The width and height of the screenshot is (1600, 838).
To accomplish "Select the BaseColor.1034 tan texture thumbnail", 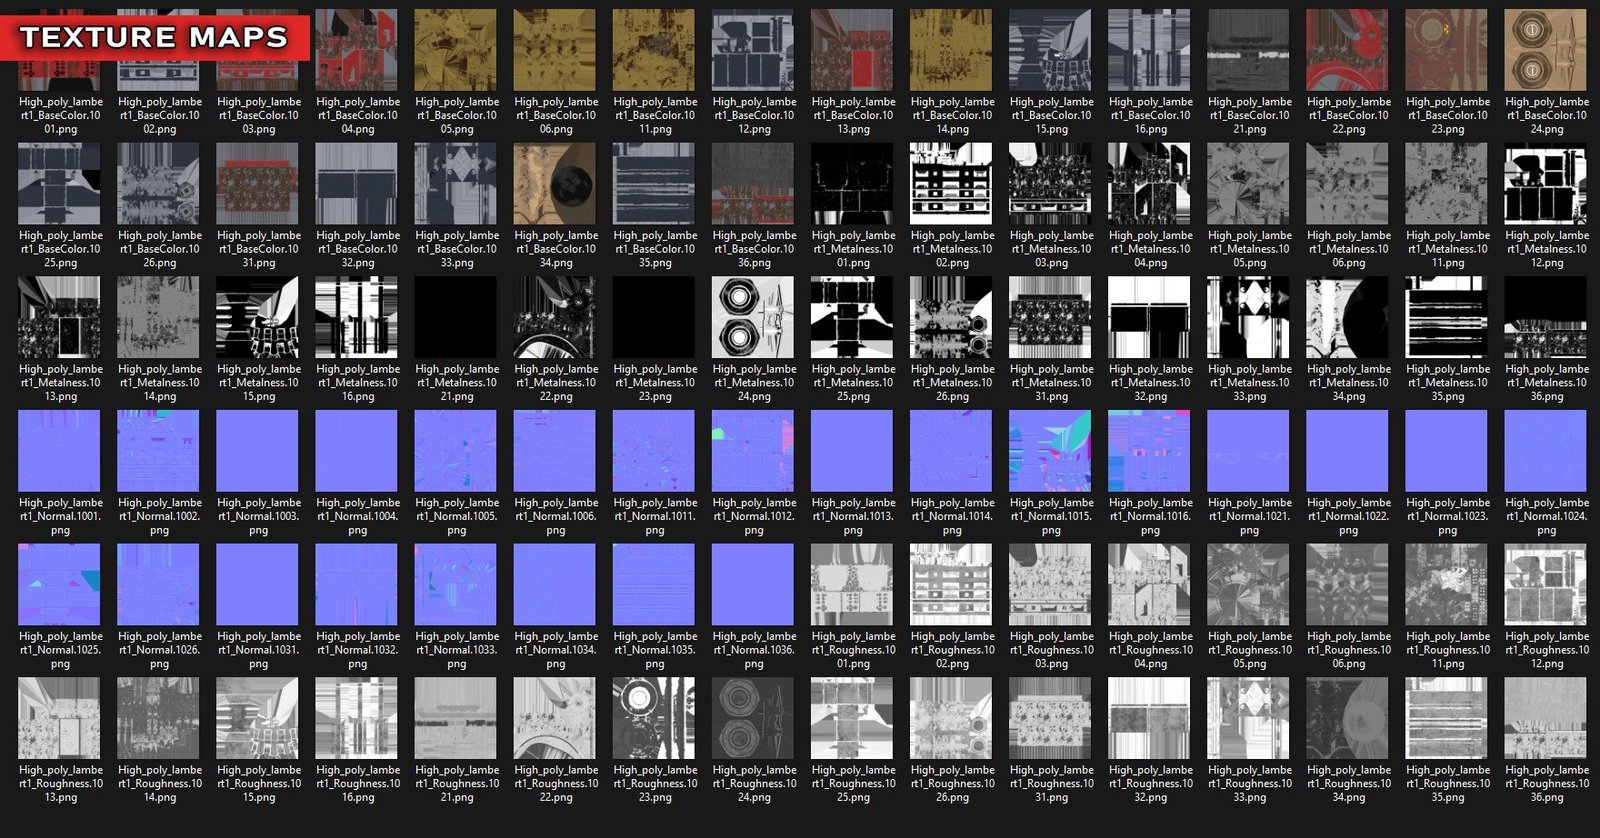I will 555,184.
